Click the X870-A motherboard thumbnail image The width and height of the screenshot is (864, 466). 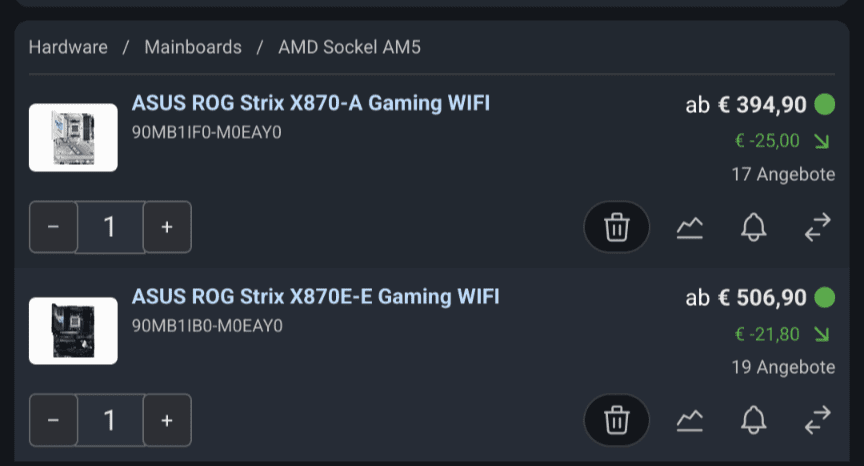point(73,137)
